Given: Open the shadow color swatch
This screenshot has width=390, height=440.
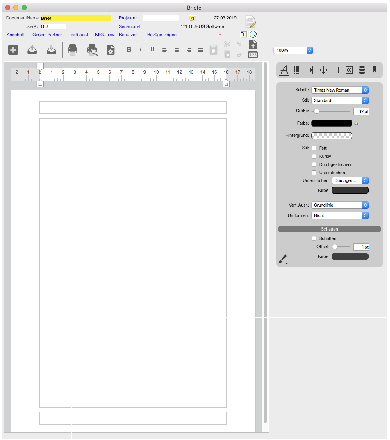Looking at the screenshot, I should click(x=350, y=257).
